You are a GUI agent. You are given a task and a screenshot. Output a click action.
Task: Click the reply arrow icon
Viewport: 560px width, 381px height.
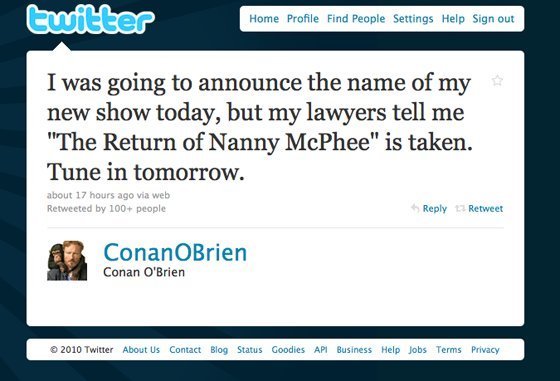coord(415,208)
